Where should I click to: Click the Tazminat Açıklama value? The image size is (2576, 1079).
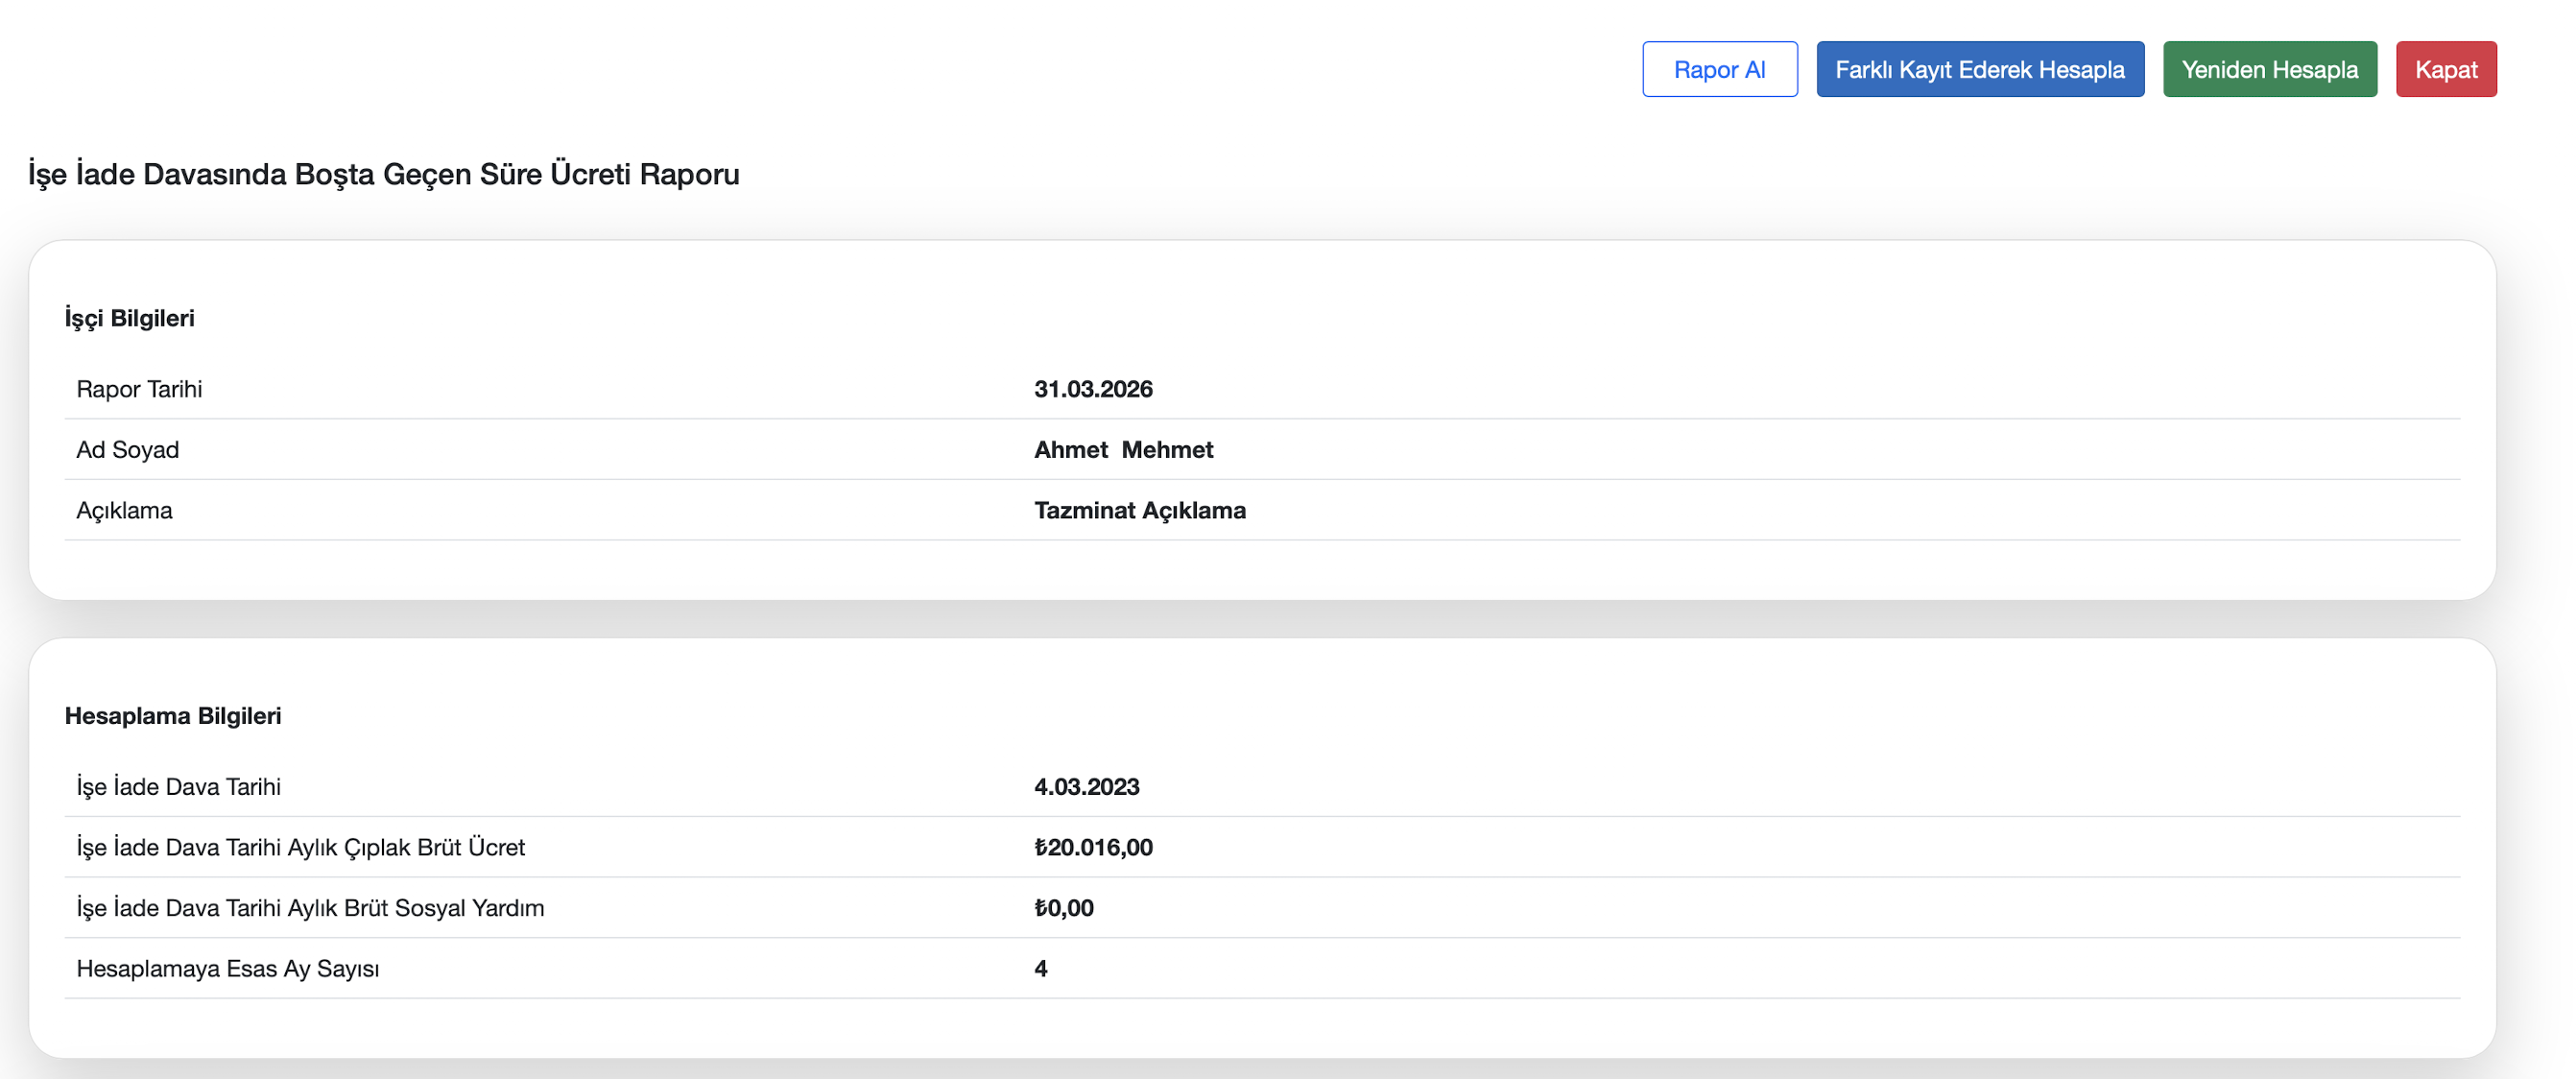coord(1139,511)
